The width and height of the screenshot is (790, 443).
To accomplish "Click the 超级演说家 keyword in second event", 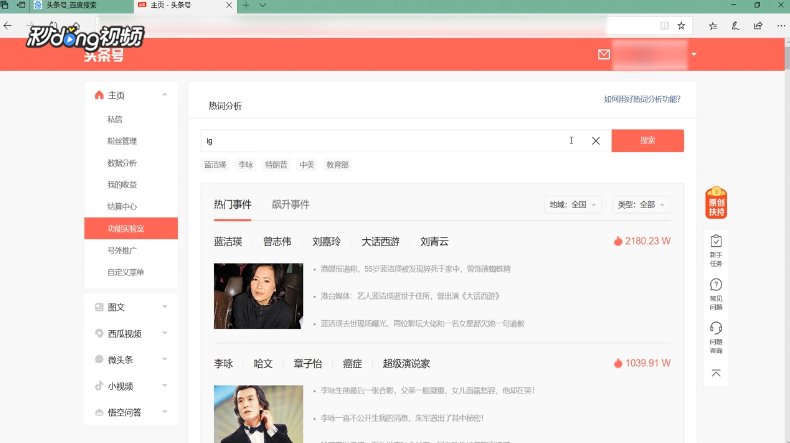I will (406, 364).
